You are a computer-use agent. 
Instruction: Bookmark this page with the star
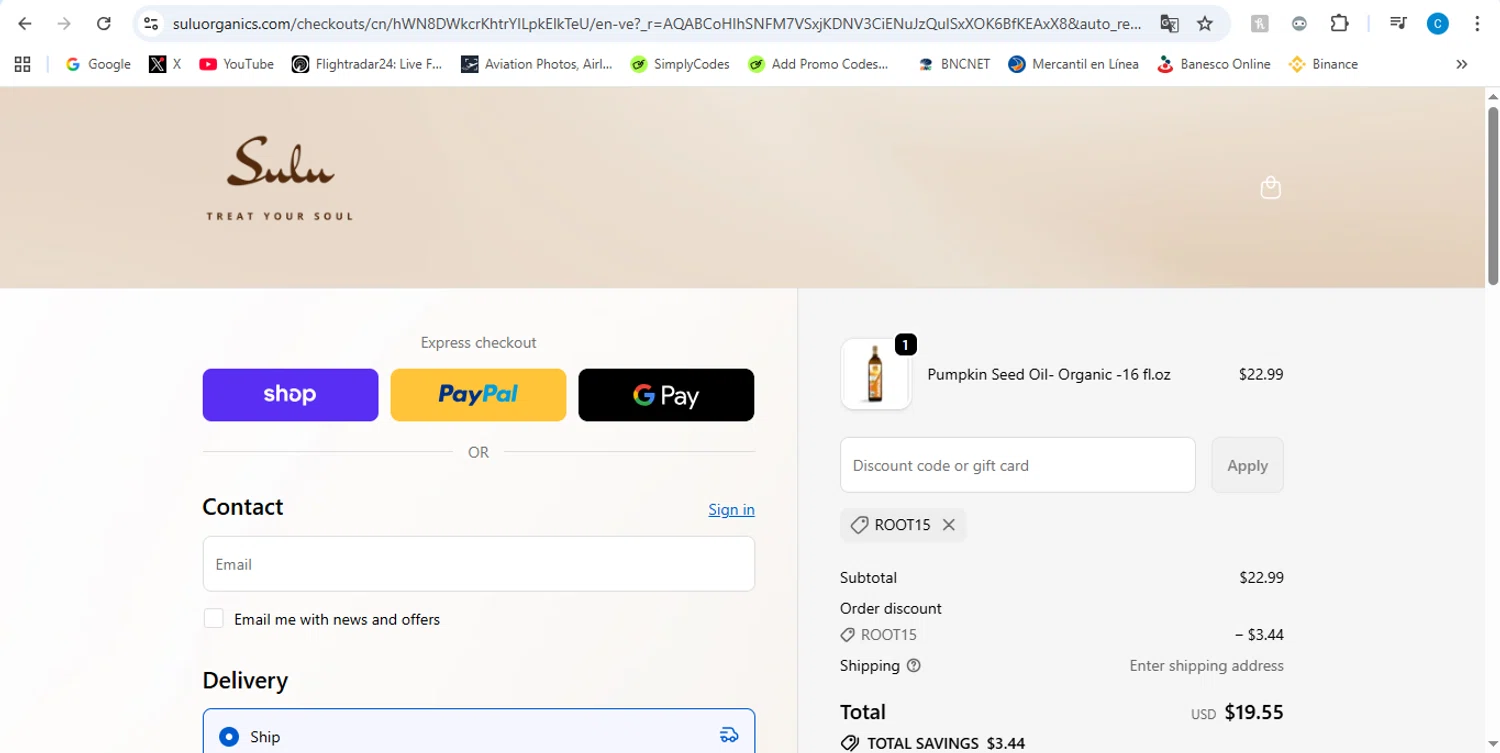tap(1205, 23)
